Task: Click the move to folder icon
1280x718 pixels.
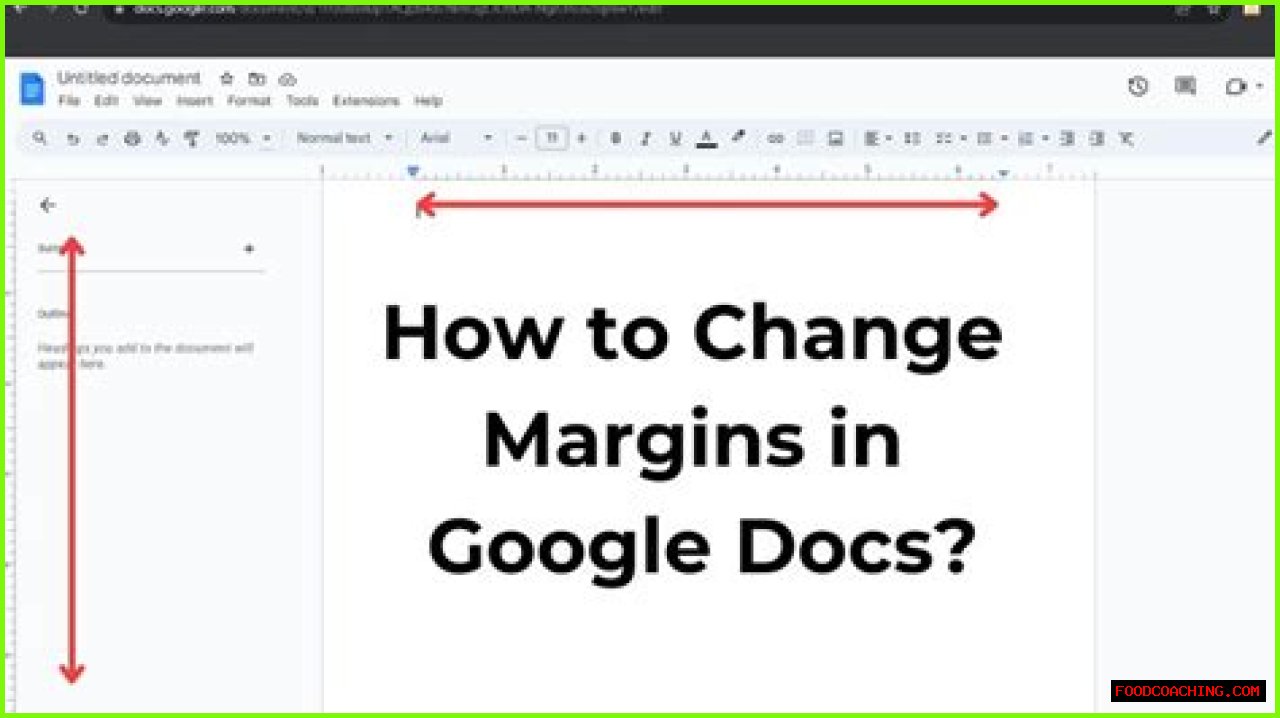Action: pyautogui.click(x=257, y=78)
